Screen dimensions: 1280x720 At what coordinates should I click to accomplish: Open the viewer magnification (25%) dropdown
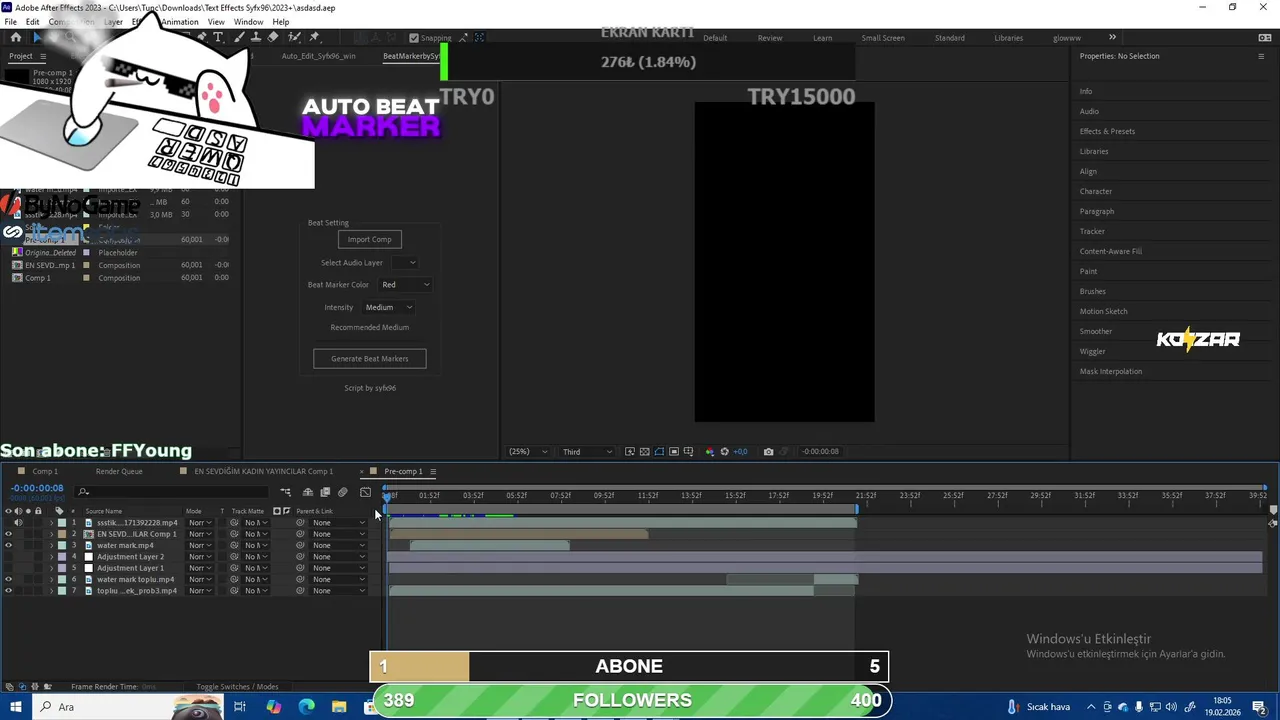(528, 452)
